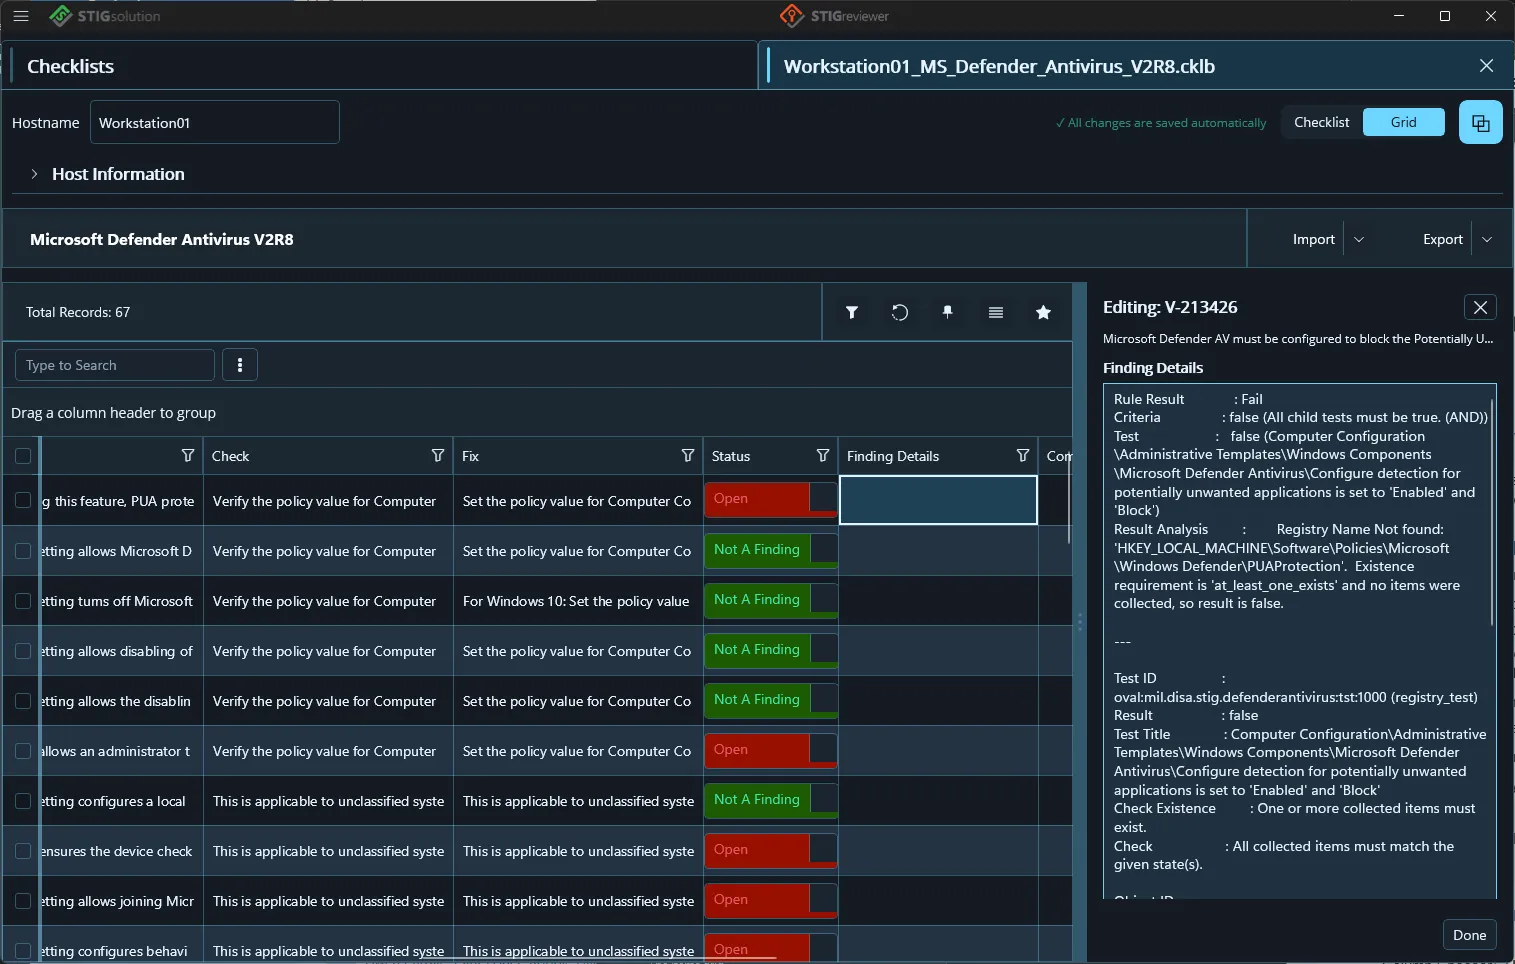
Task: Open Status dropdown for 'ensures the device check'
Action: tap(823, 849)
